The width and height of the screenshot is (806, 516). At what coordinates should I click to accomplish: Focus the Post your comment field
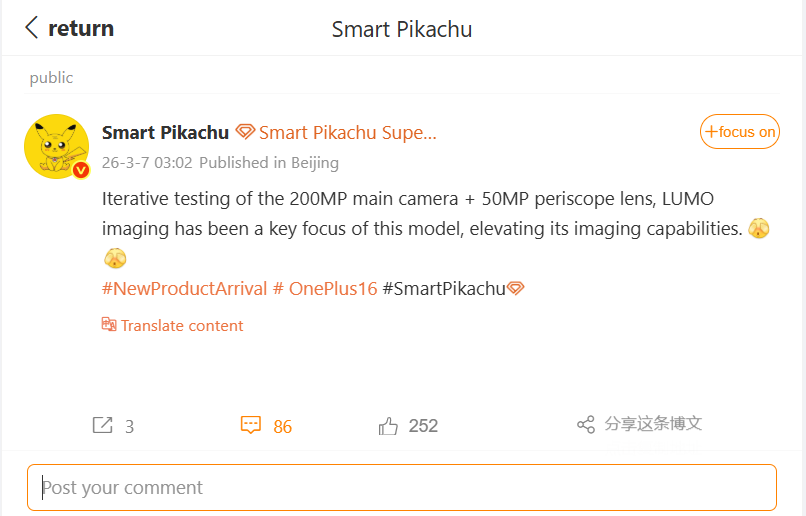pyautogui.click(x=402, y=488)
